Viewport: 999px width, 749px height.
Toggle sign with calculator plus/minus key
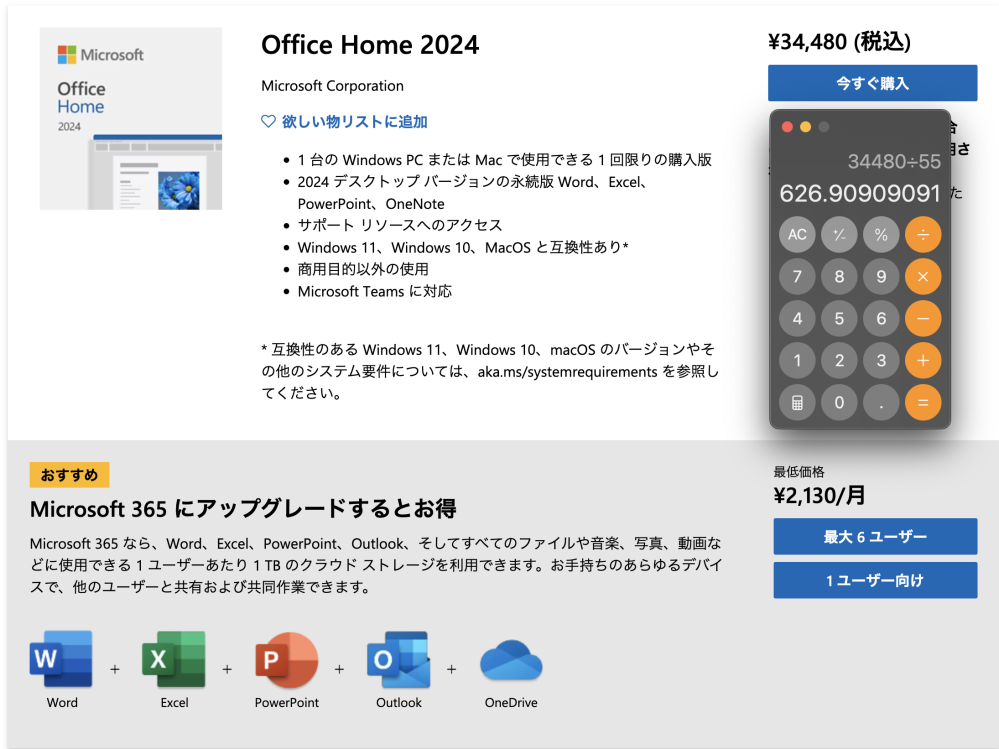839,234
